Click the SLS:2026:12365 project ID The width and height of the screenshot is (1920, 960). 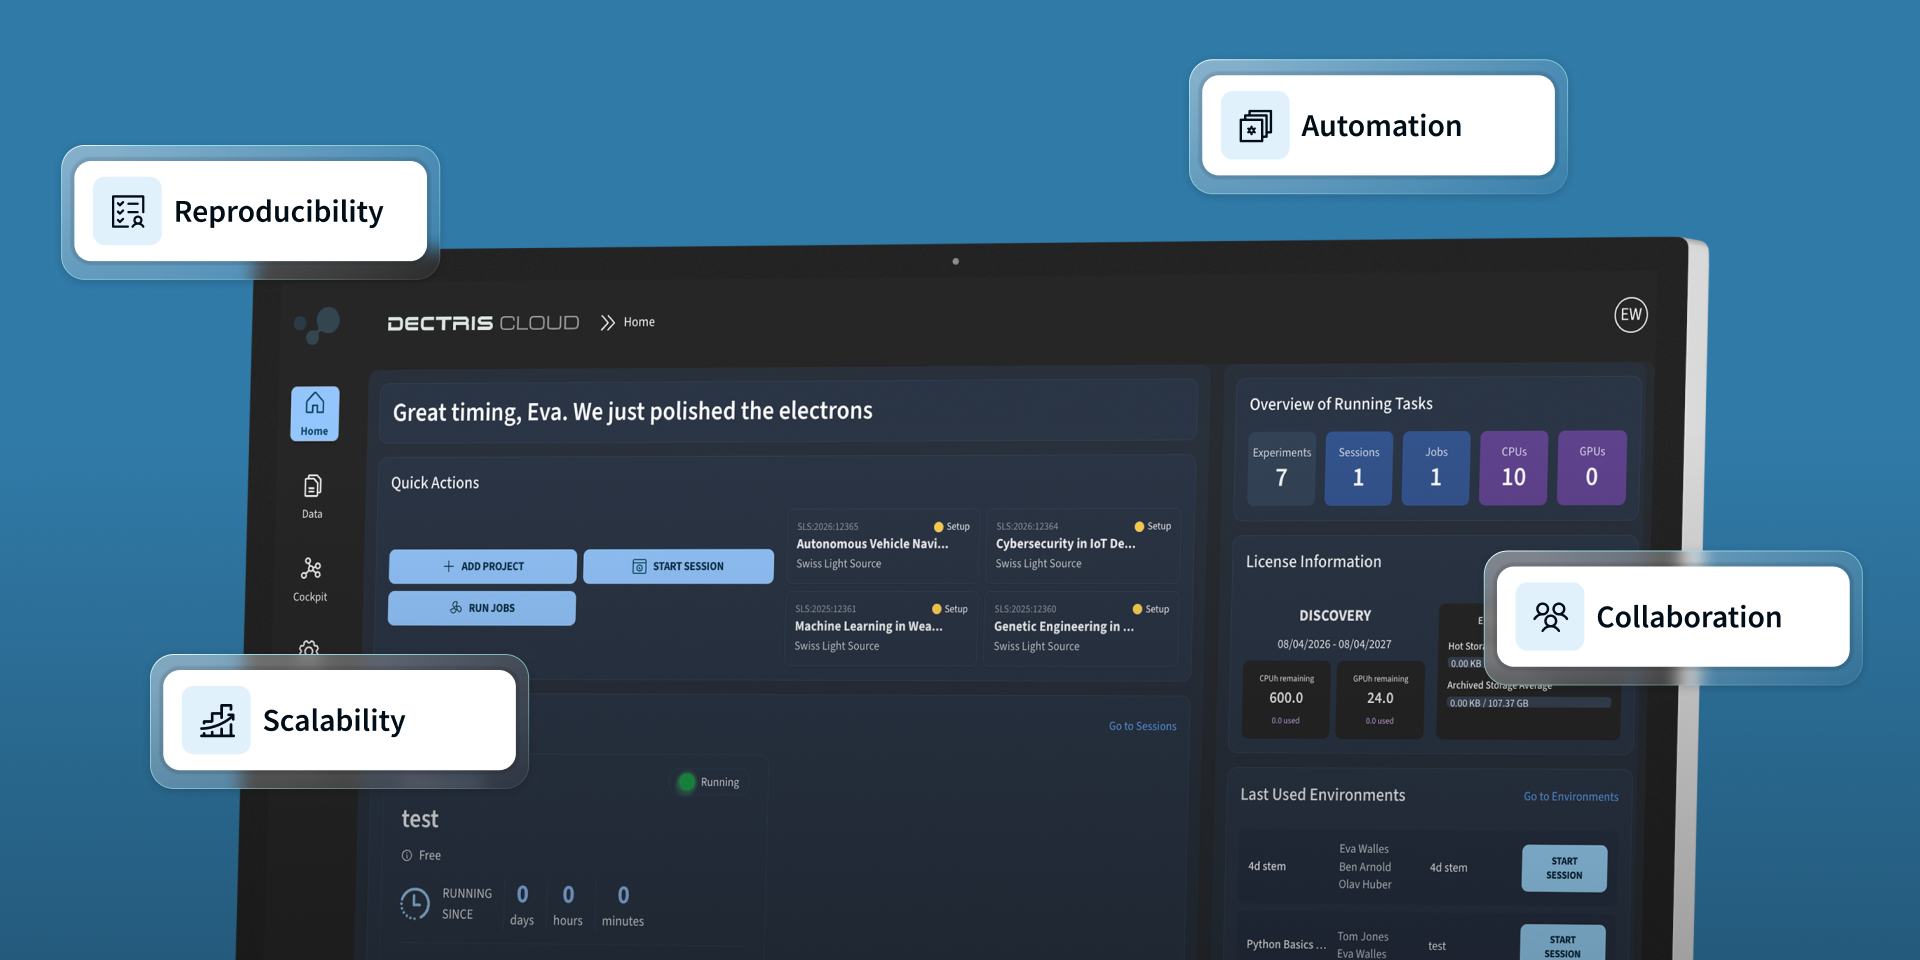tap(827, 526)
